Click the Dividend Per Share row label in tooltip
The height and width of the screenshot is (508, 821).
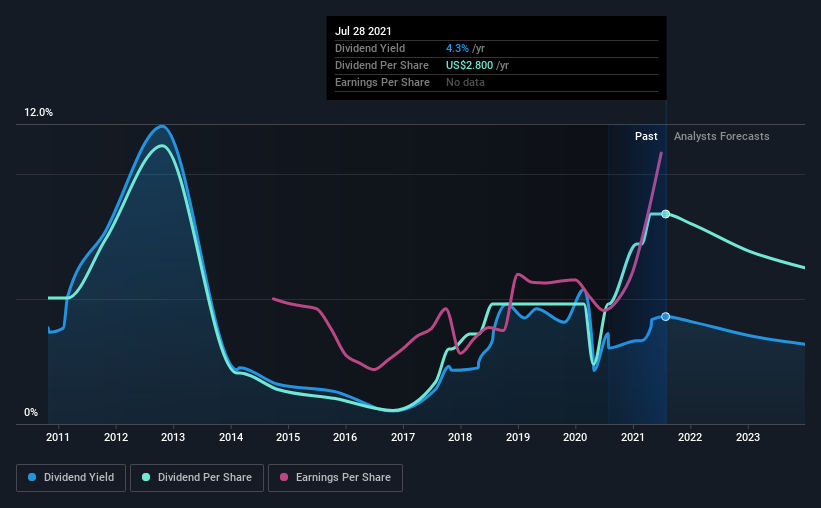point(382,65)
